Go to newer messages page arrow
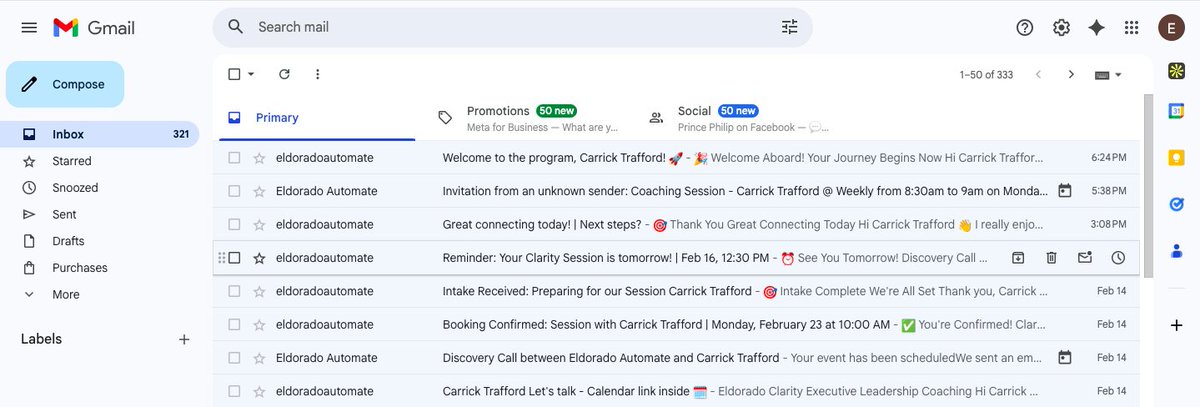This screenshot has height=407, width=1200. (x=1038, y=74)
